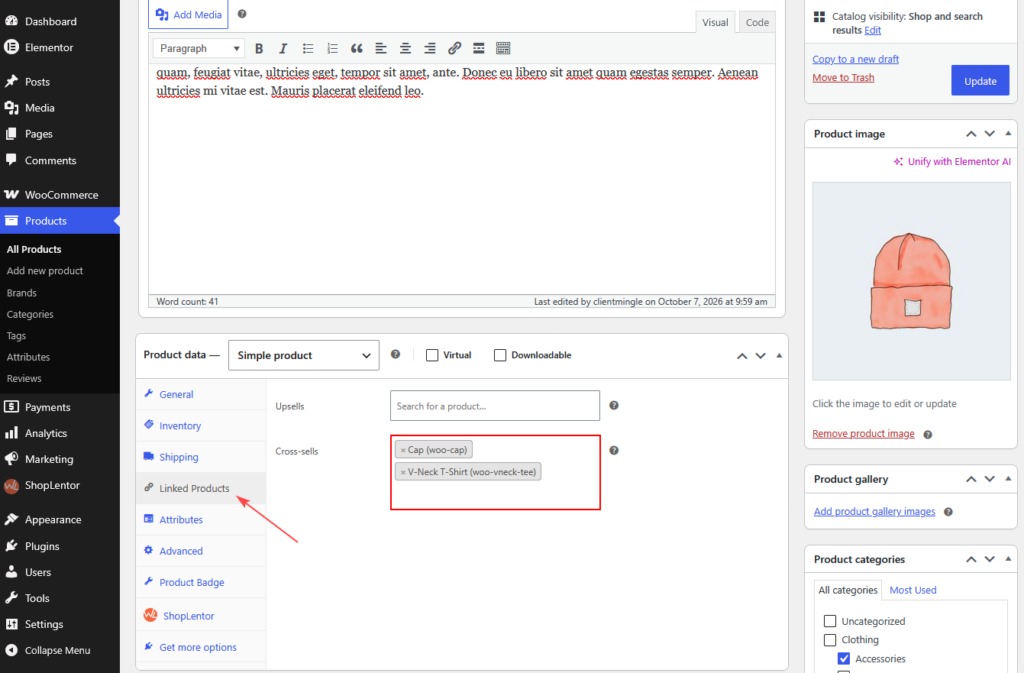Insert a numbered list
This screenshot has height=673, width=1024.
[x=332, y=48]
